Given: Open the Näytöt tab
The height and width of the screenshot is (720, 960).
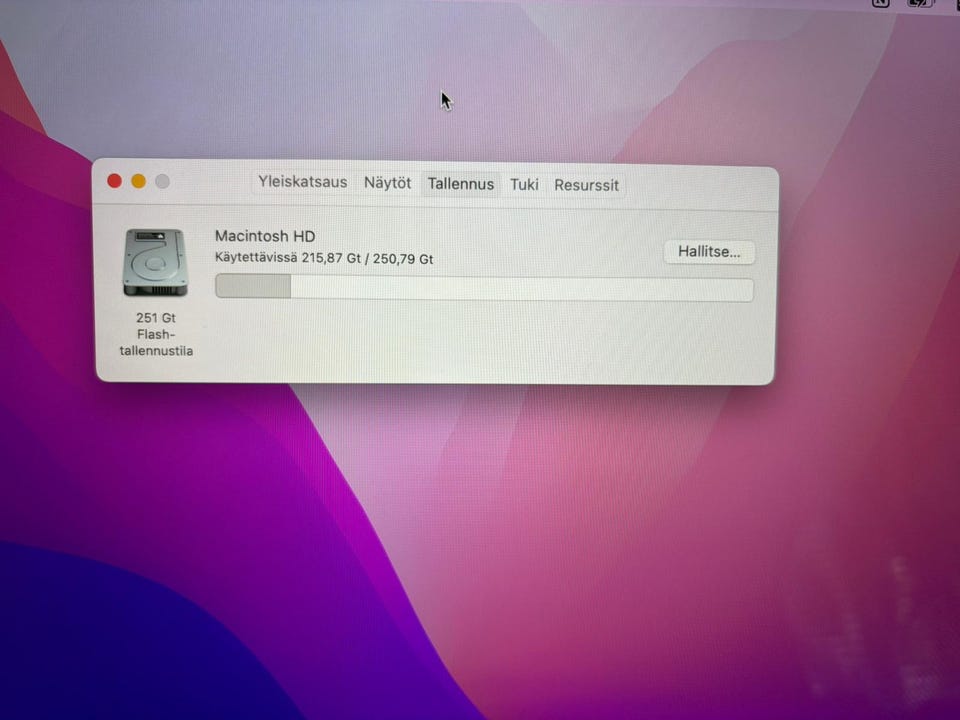Looking at the screenshot, I should [x=388, y=183].
